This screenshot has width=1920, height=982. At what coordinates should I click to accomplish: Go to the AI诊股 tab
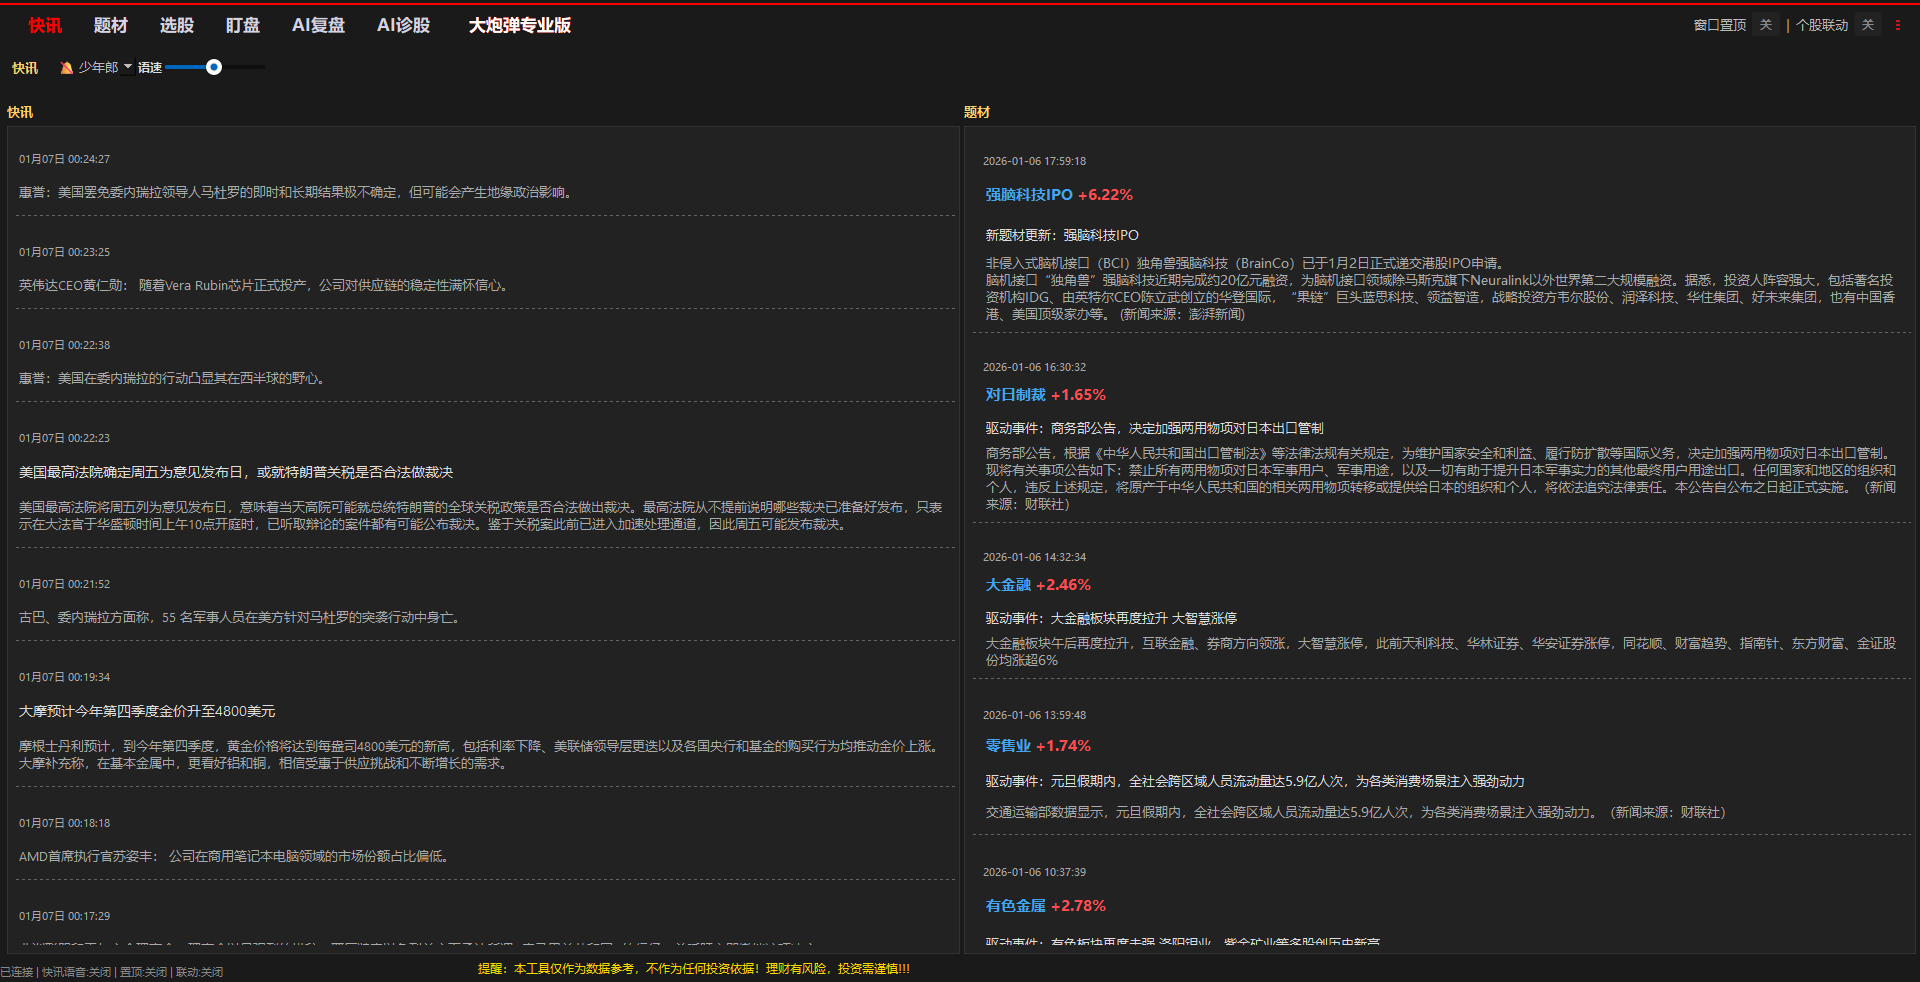coord(403,25)
